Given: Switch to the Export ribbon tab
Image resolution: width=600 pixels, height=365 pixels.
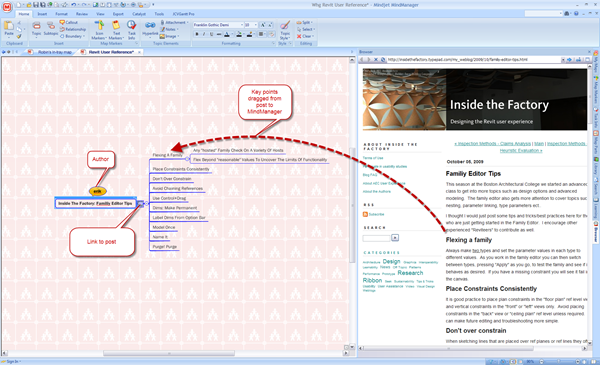Looking at the screenshot, I should click(118, 14).
